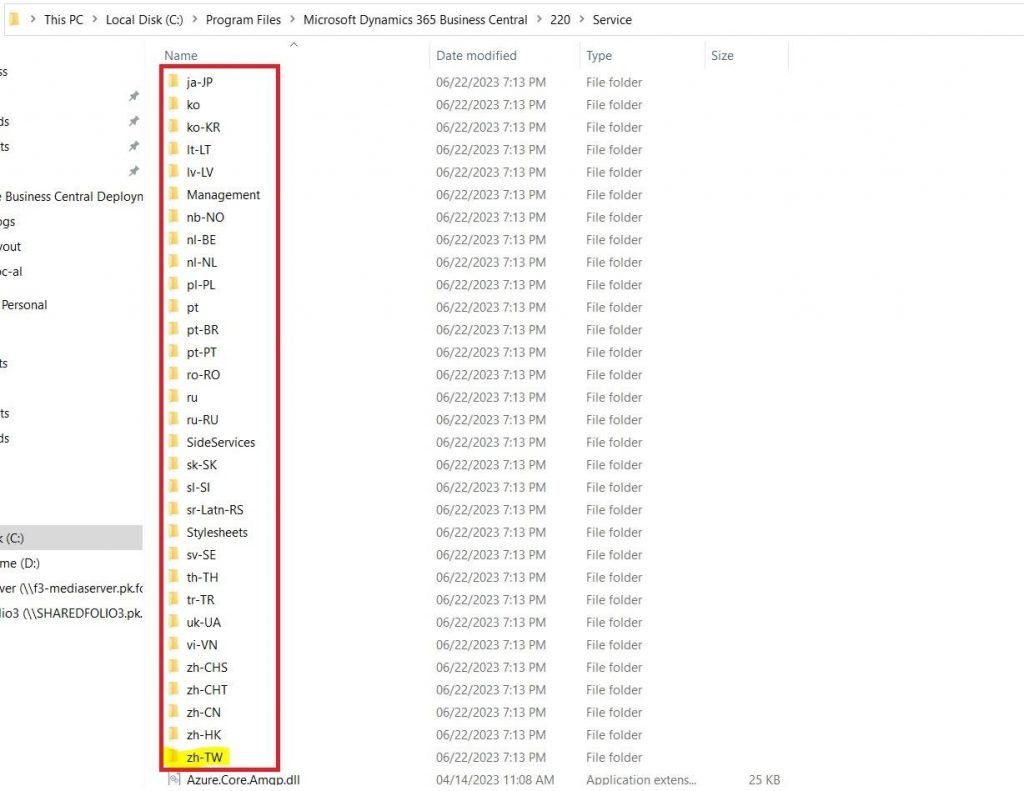The height and width of the screenshot is (791, 1024).
Task: Open the ru-RU folder
Action: (203, 419)
